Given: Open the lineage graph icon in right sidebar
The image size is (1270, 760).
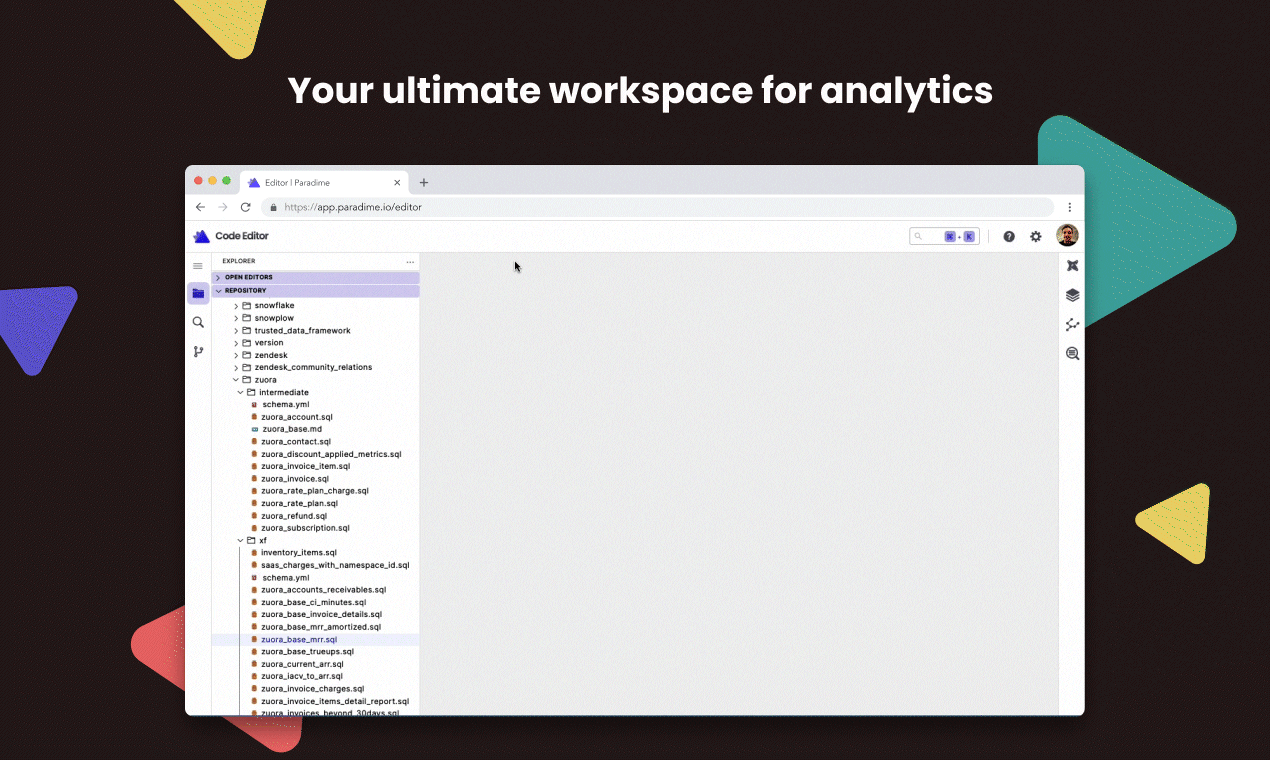Looking at the screenshot, I should 1072,325.
